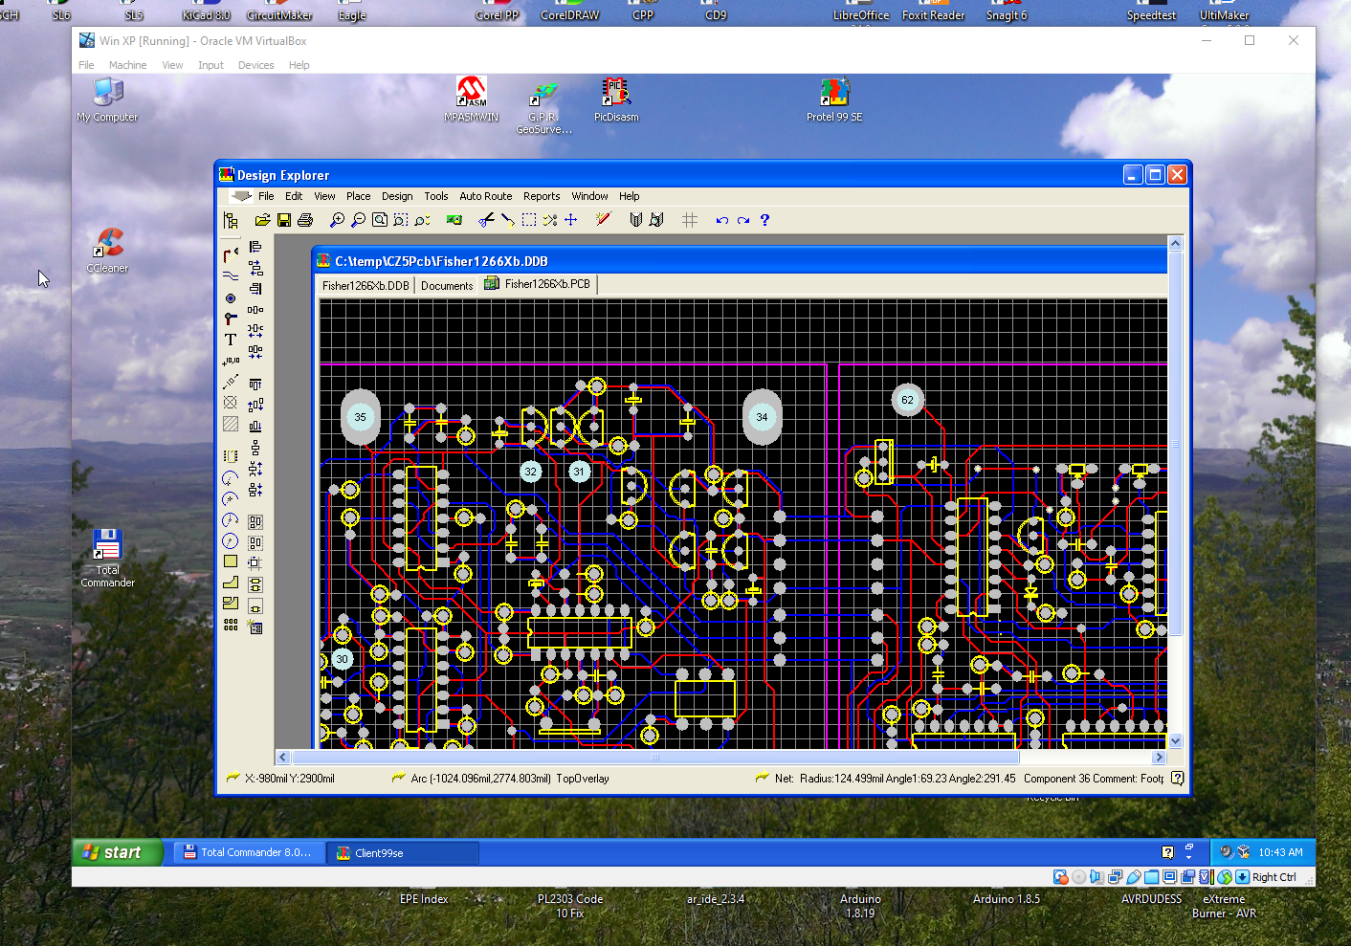Select the place pad tool
Viewport: 1351px width, 946px height.
(230, 298)
